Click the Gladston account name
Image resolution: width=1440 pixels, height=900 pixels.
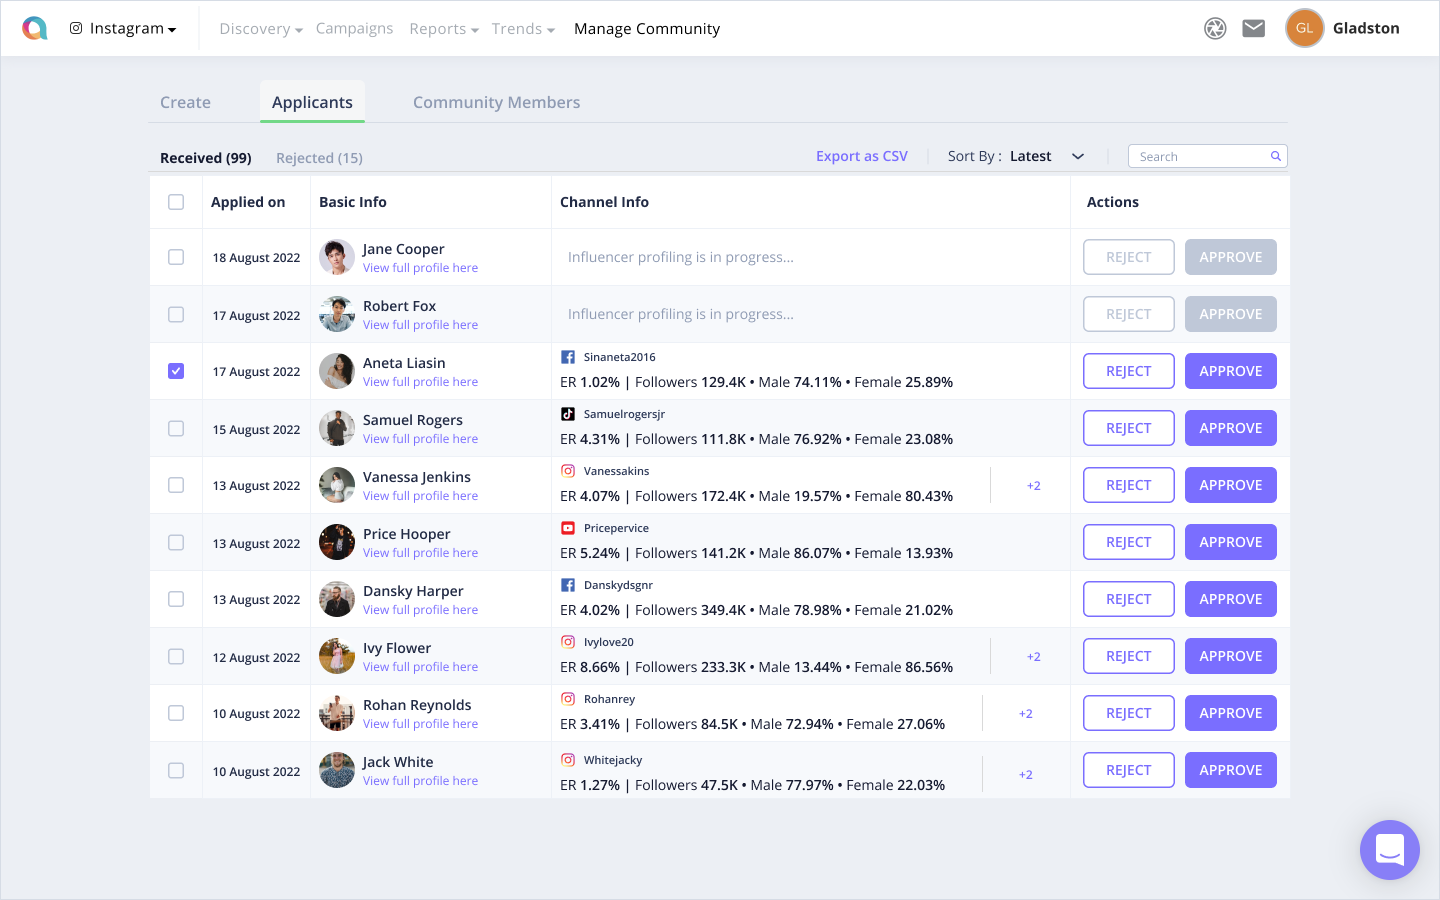pyautogui.click(x=1366, y=28)
